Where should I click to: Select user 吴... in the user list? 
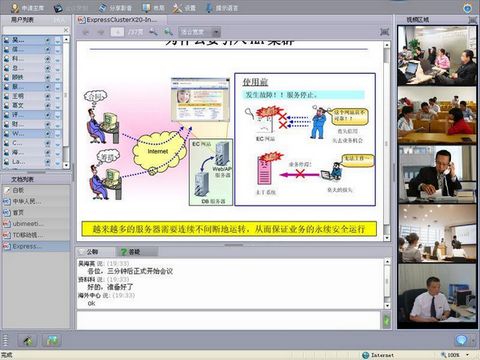32,40
